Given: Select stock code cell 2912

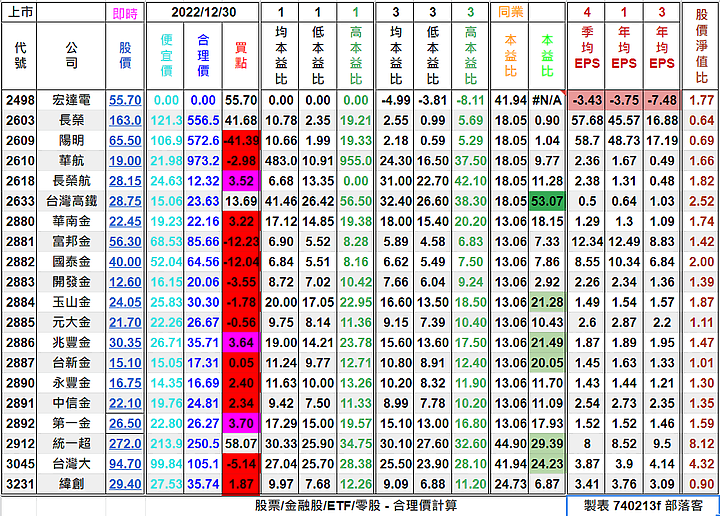Looking at the screenshot, I should click(x=20, y=443).
